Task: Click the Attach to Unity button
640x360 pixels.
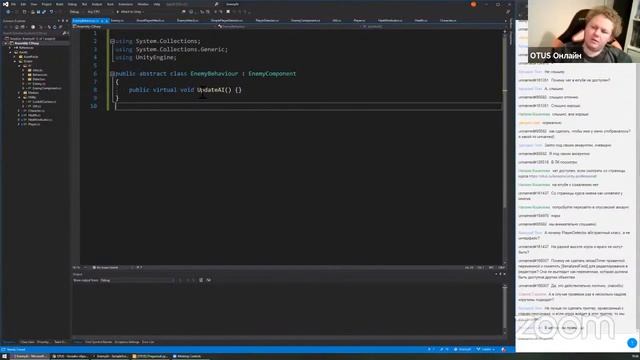Action: click(x=130, y=12)
